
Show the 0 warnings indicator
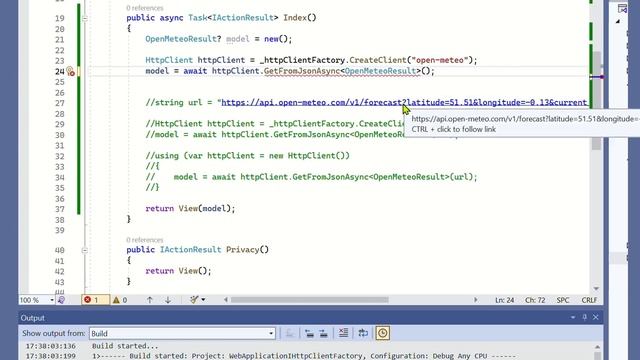pyautogui.click(x=120, y=300)
